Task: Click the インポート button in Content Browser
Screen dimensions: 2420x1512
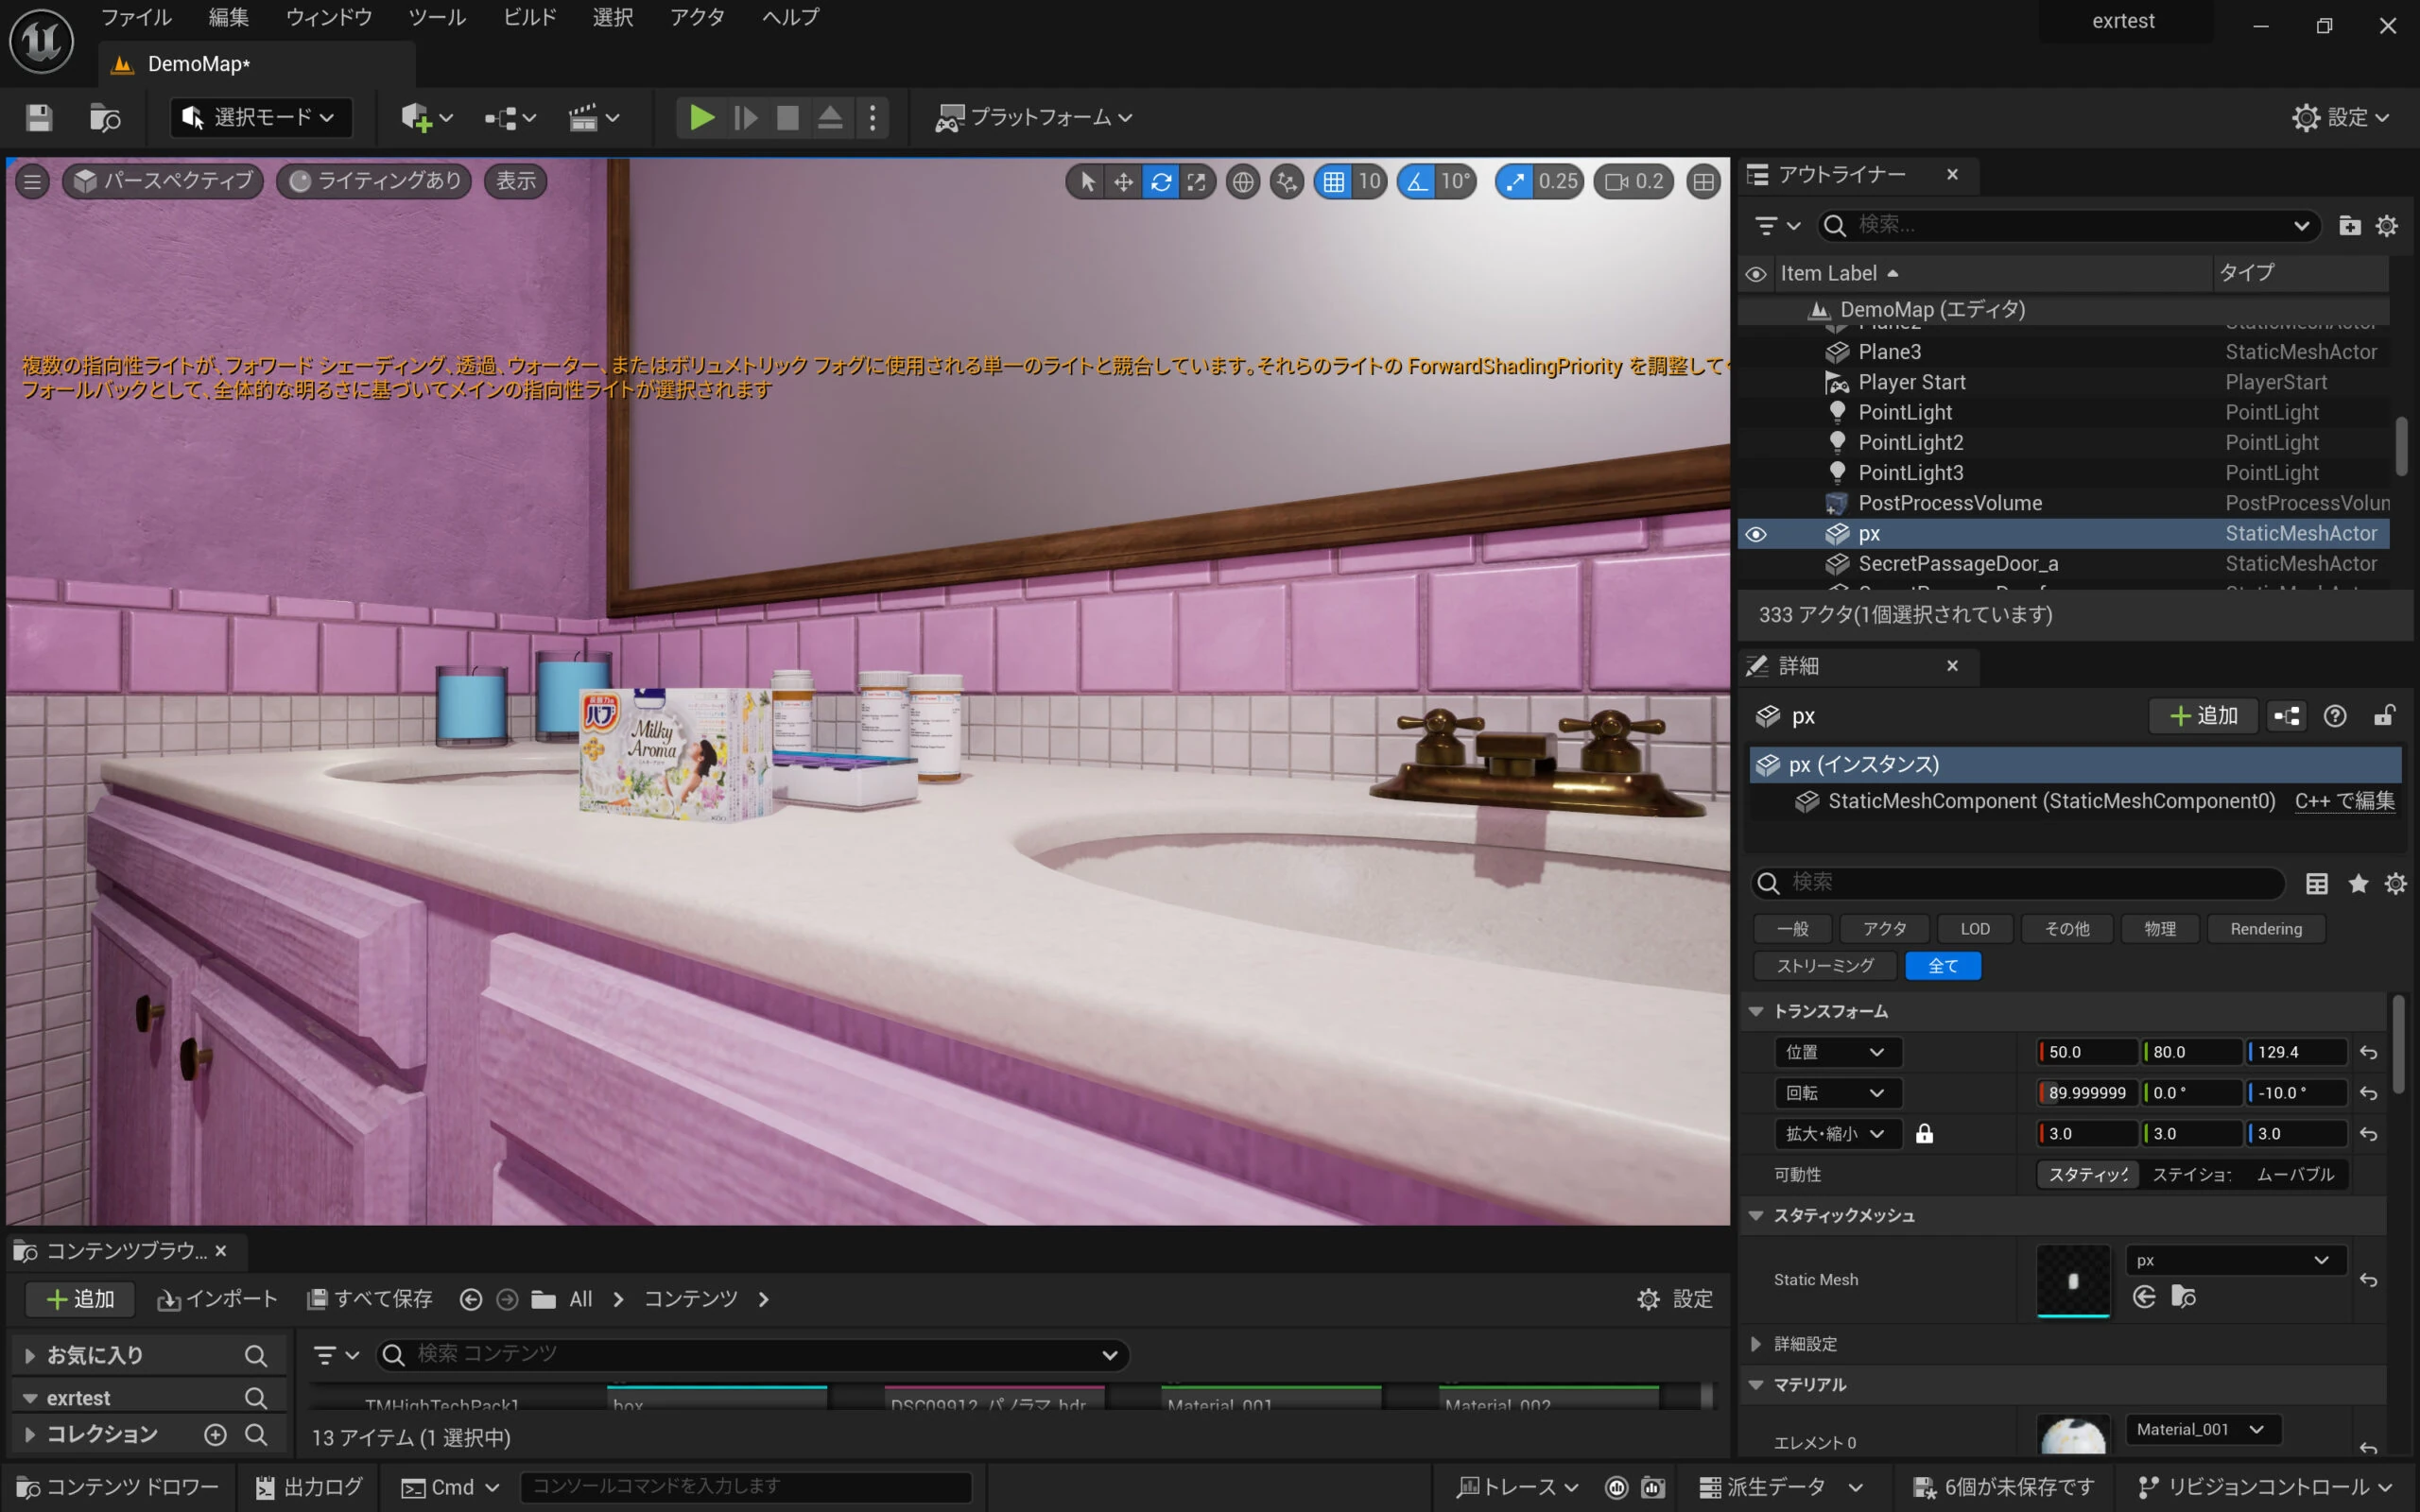Action: [217, 1299]
